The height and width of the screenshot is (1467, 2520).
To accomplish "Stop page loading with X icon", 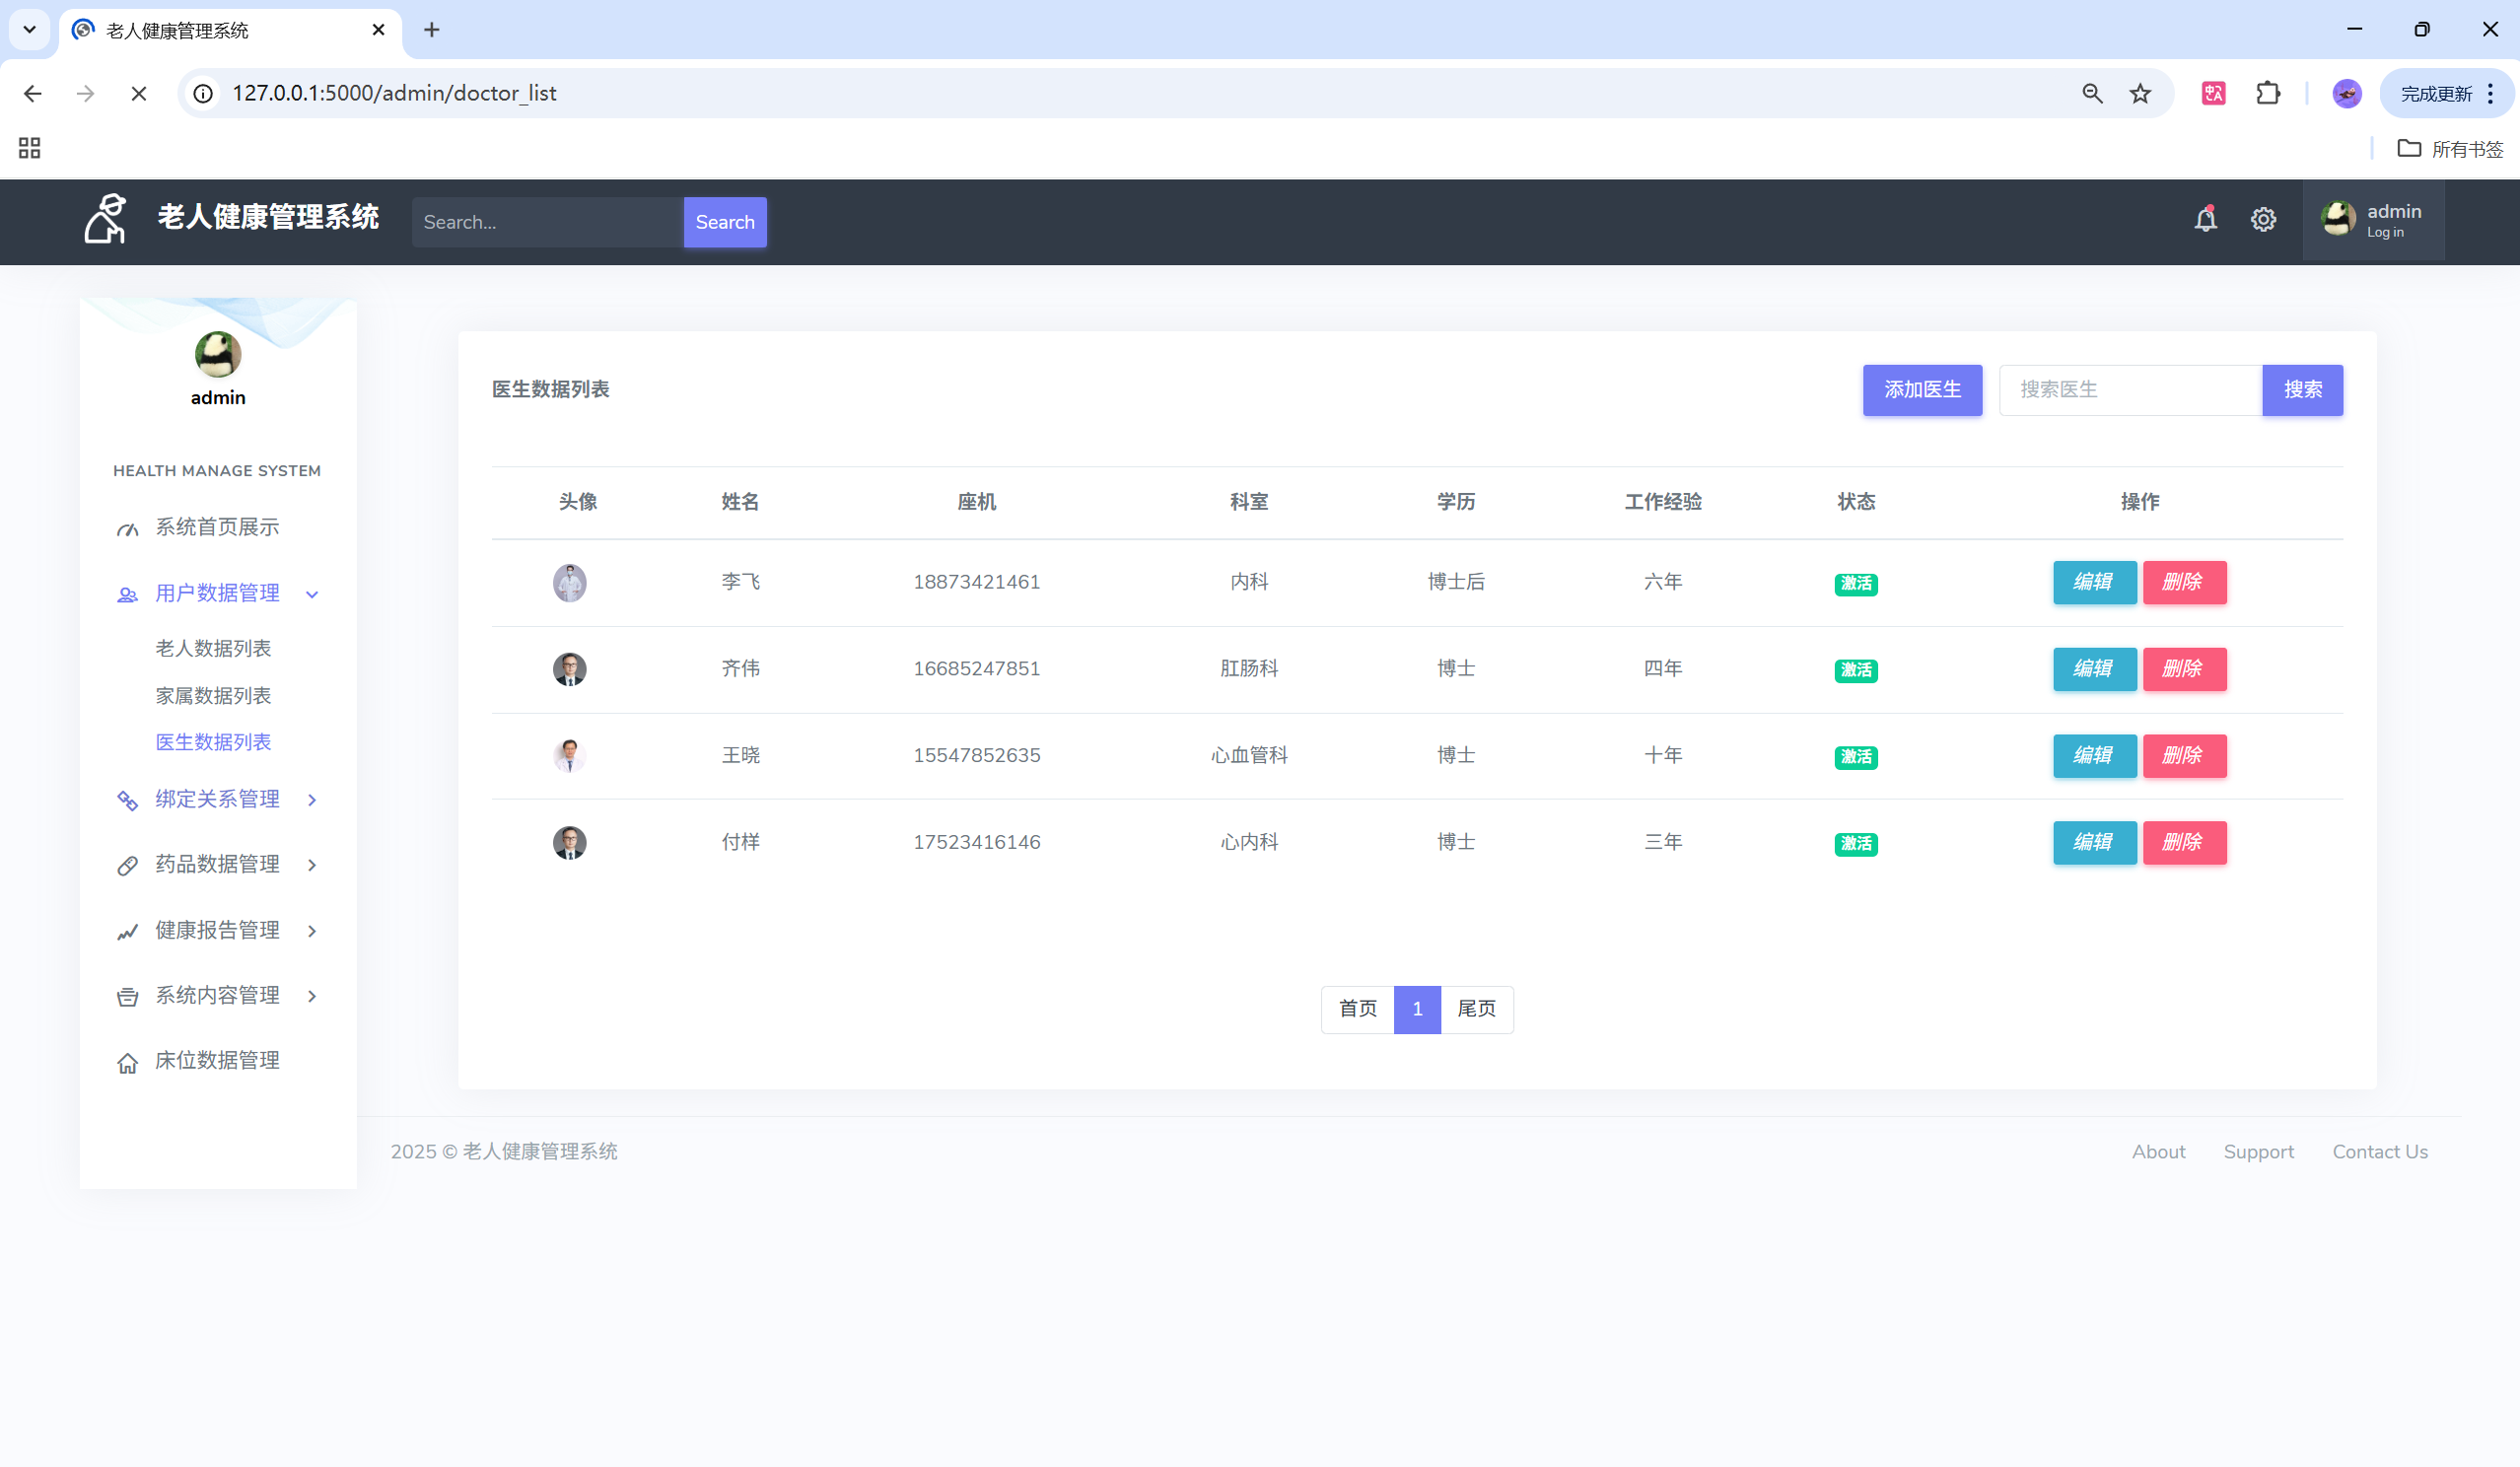I will 139,93.
